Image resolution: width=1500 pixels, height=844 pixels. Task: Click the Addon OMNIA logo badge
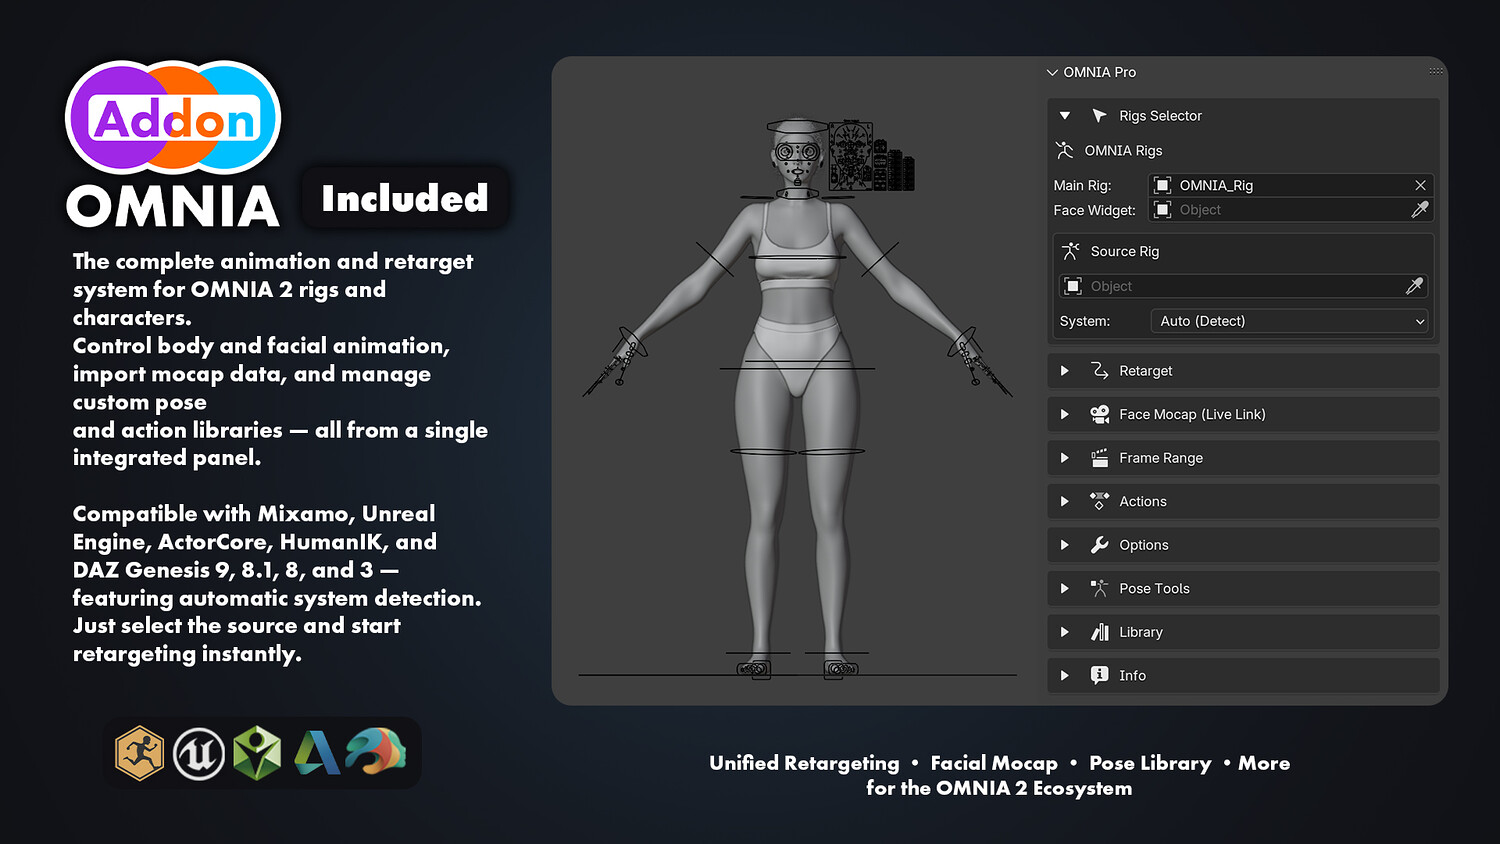pyautogui.click(x=173, y=144)
